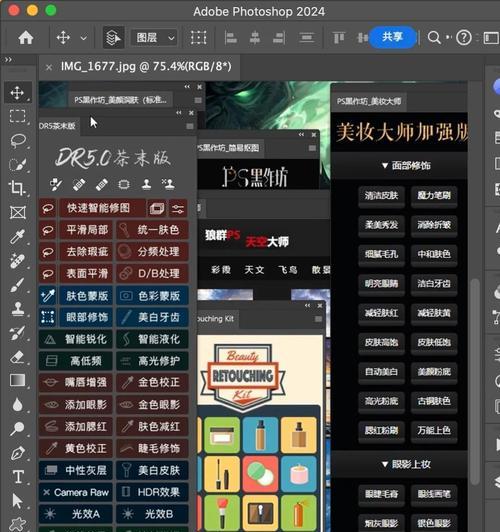Toggle Auto-Select layers icon
The height and width of the screenshot is (532, 500).
(x=114, y=38)
